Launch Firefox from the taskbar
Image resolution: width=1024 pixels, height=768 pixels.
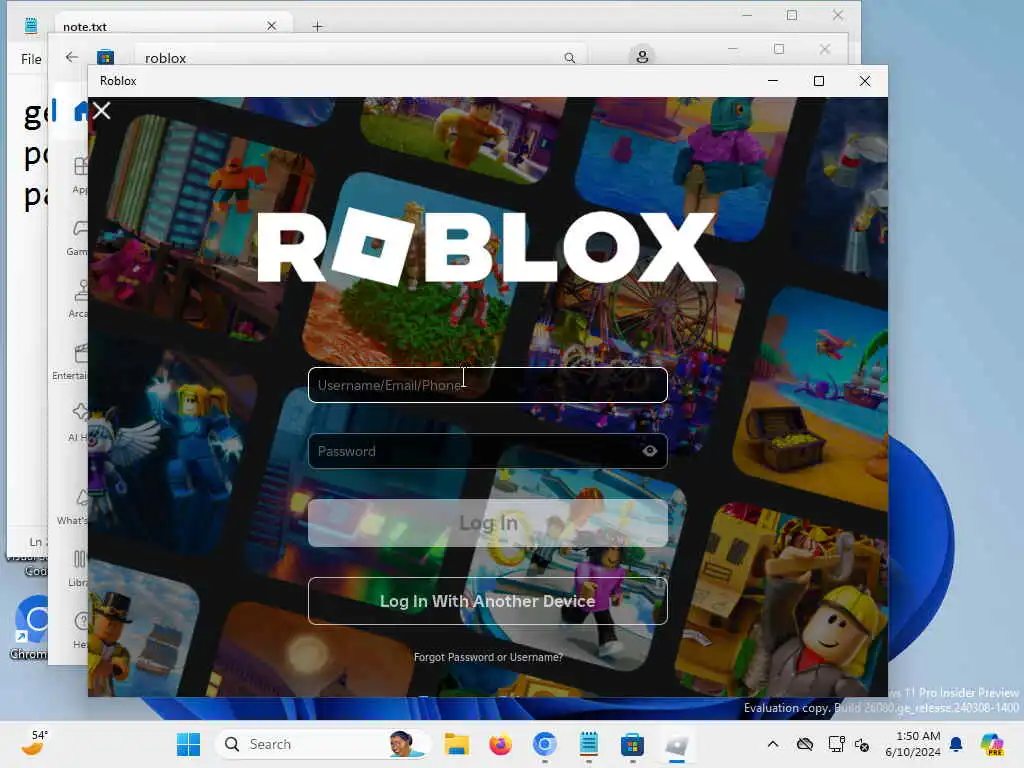[x=500, y=744]
